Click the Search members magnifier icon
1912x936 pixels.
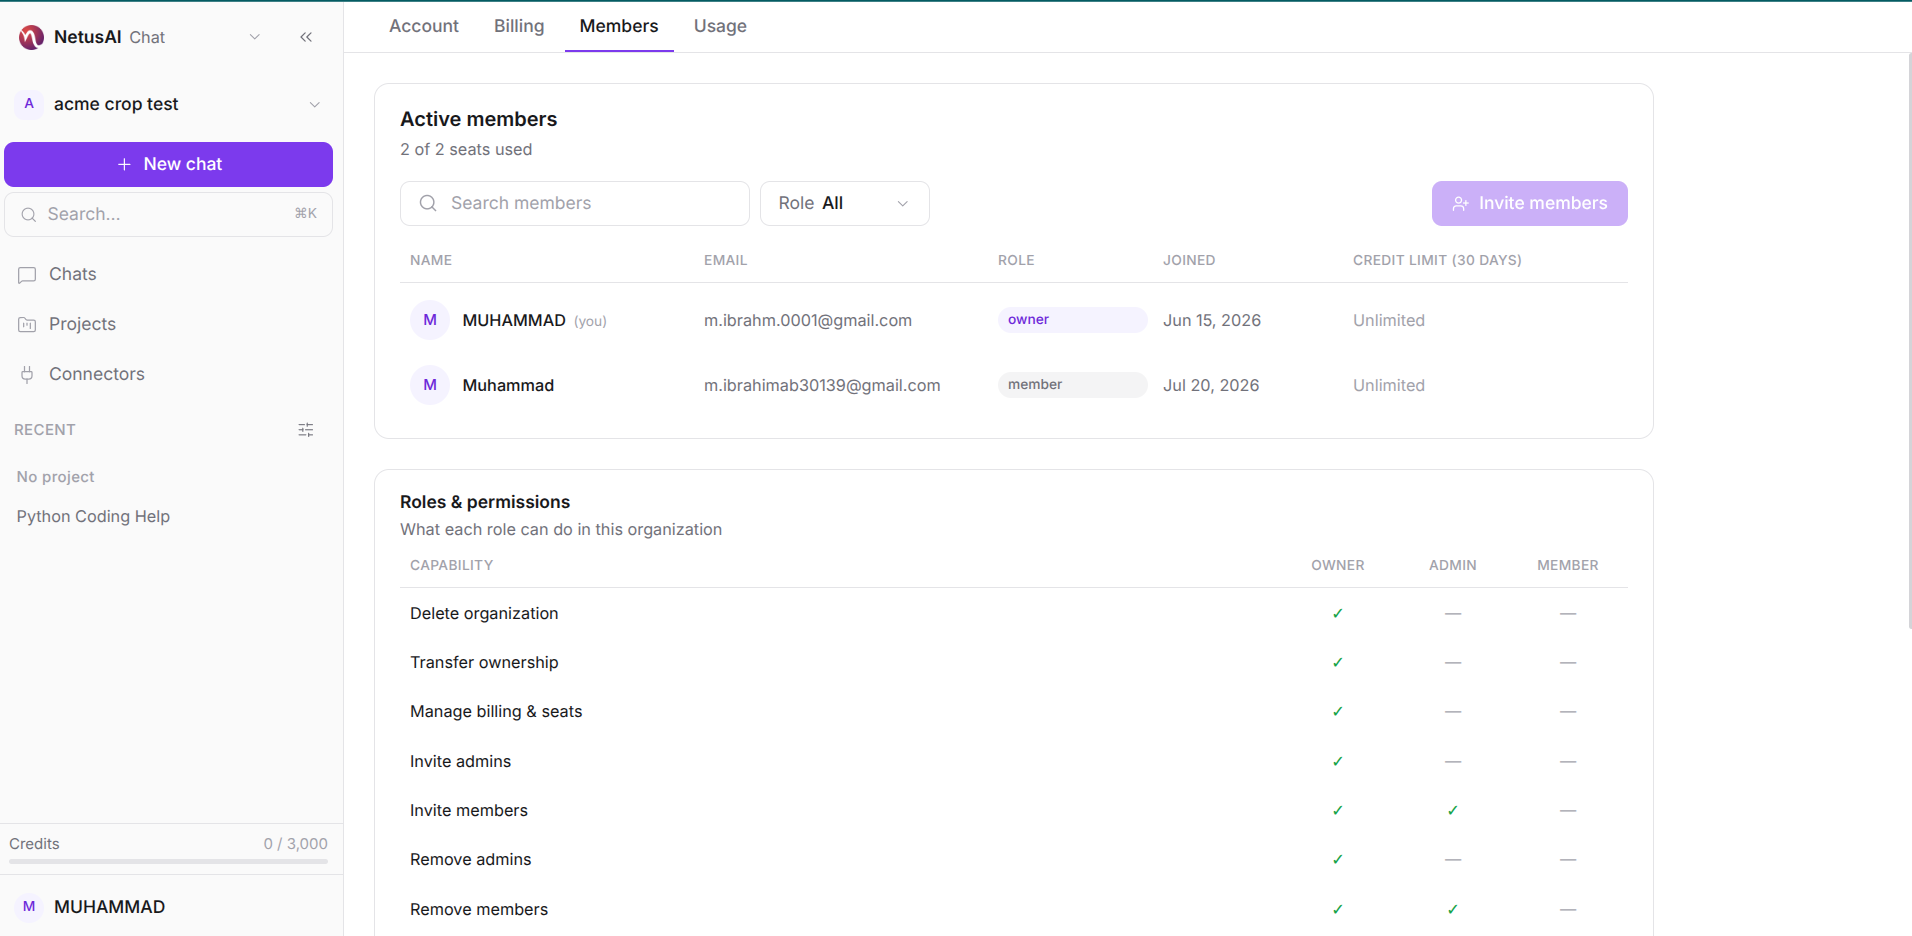(x=428, y=203)
